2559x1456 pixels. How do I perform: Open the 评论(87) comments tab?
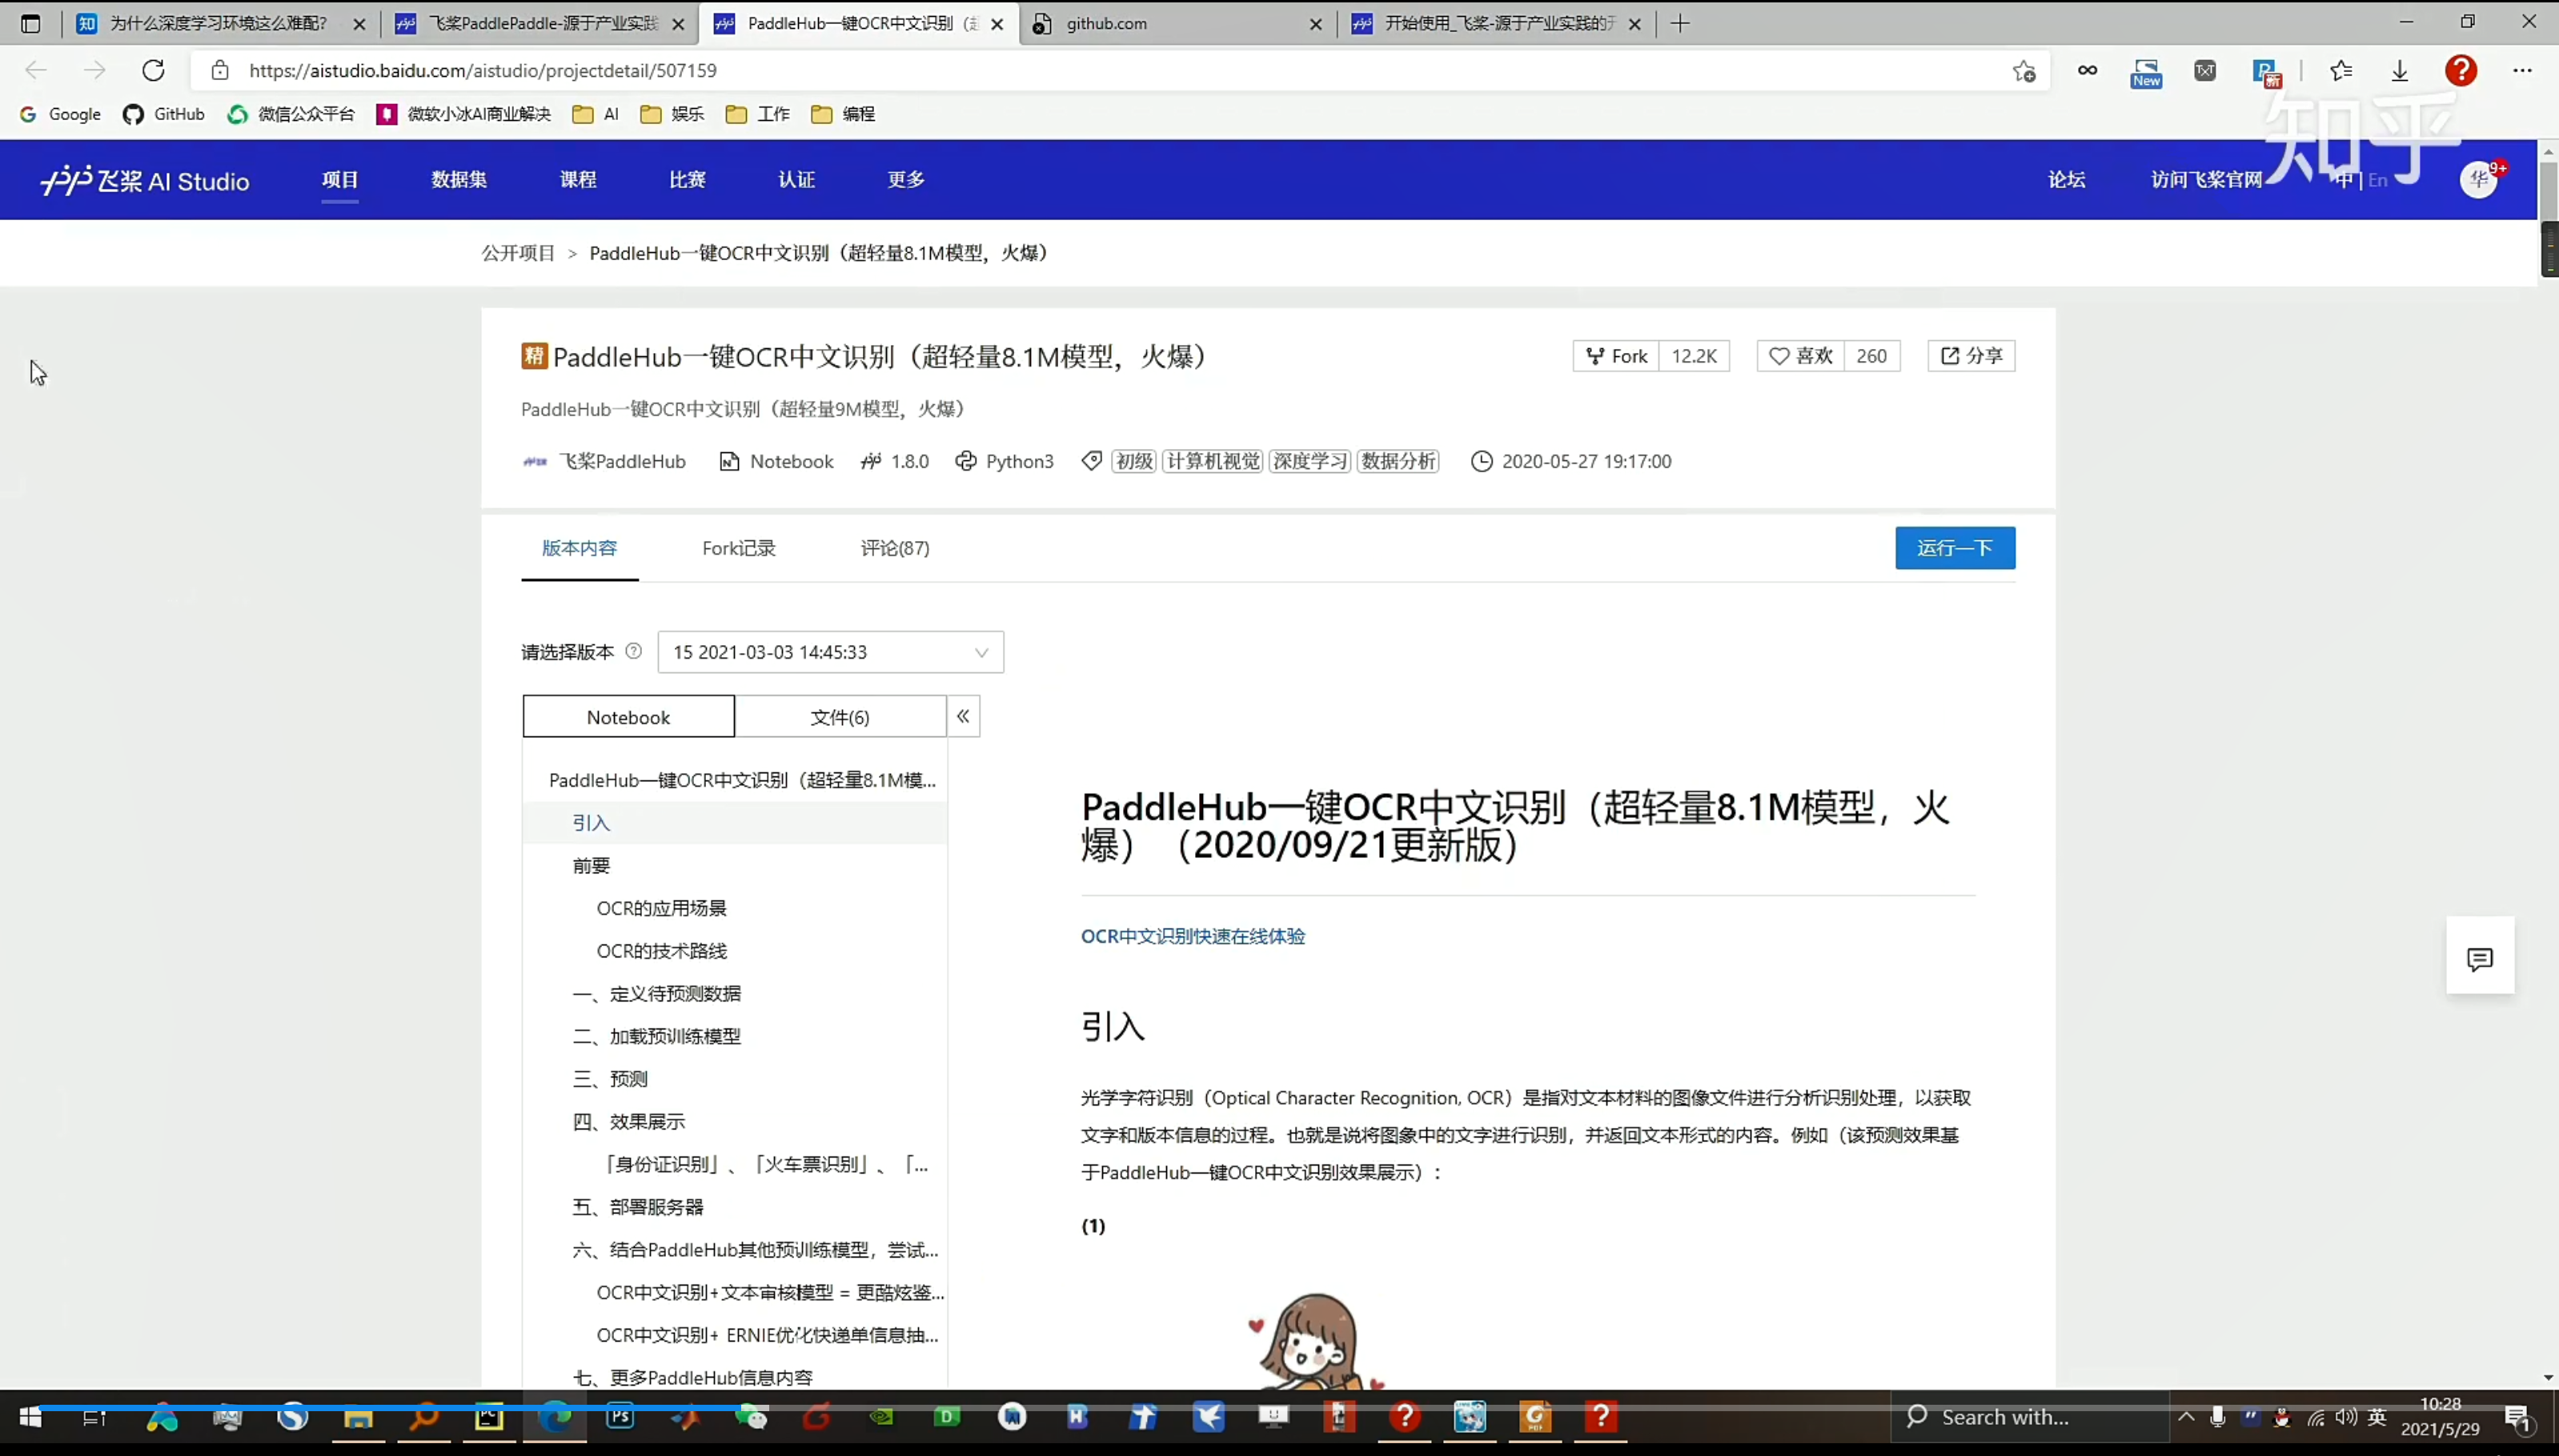(x=894, y=548)
